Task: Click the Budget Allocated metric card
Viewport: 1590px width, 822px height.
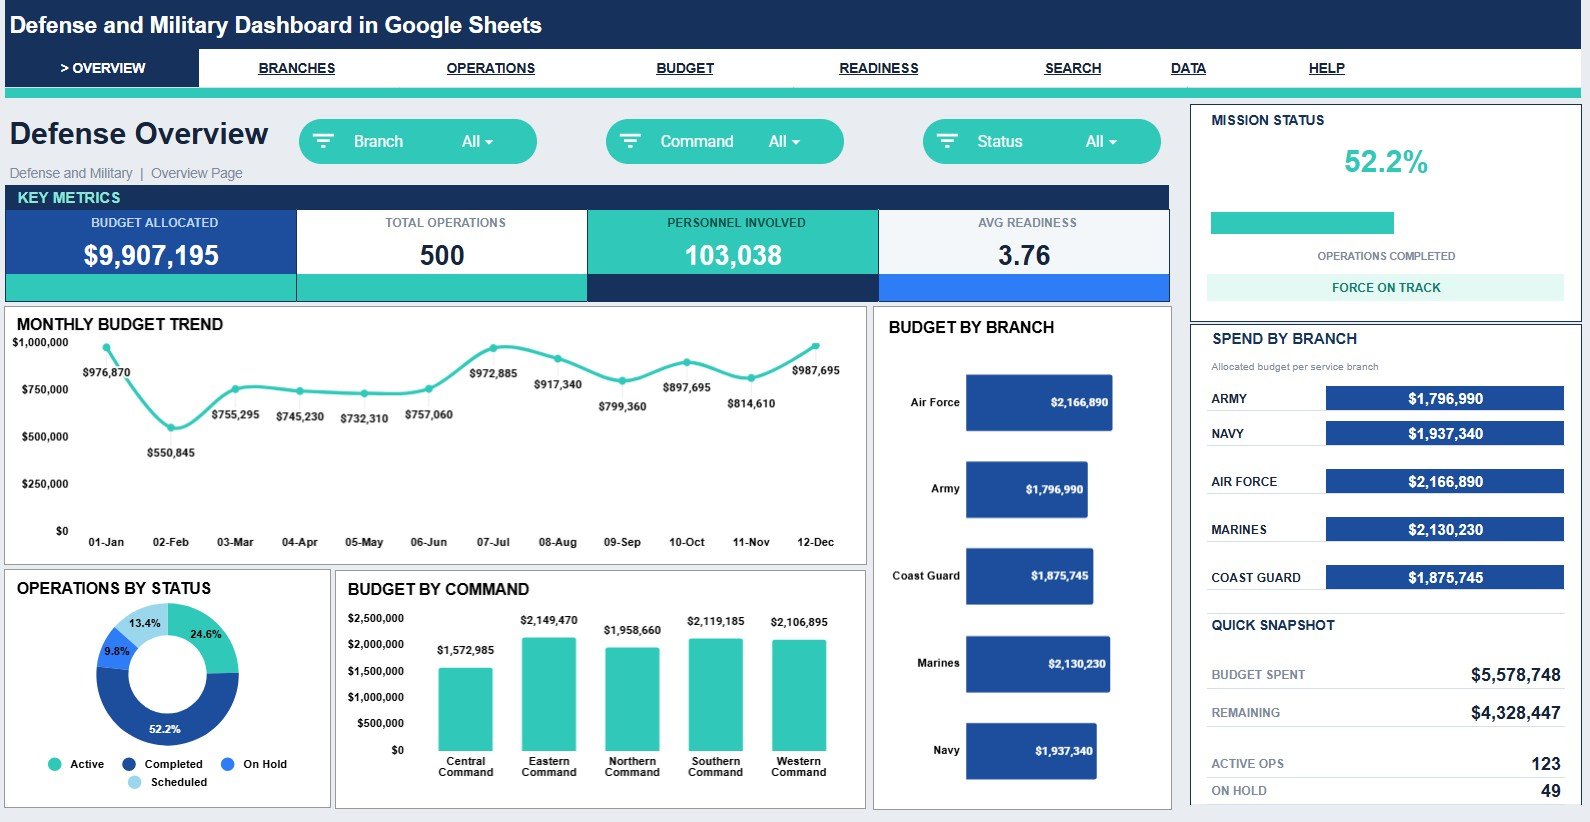Action: [151, 255]
